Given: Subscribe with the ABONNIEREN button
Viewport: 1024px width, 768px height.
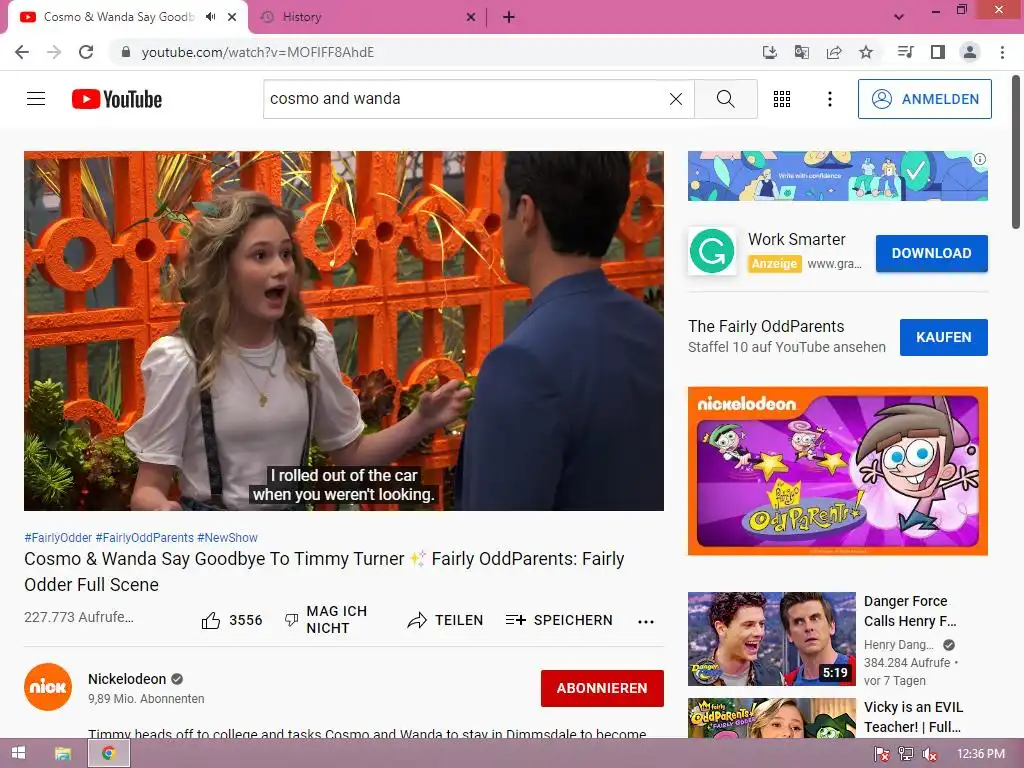Looking at the screenshot, I should click(x=602, y=688).
